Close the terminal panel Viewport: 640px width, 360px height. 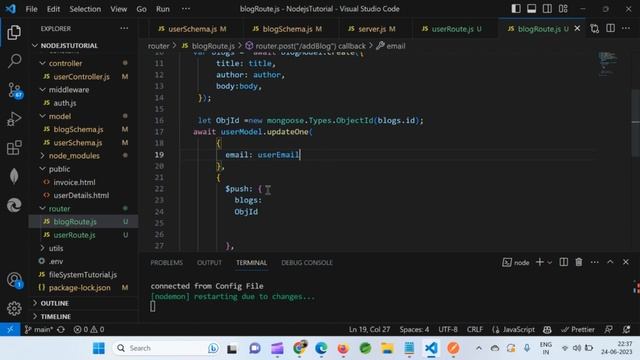coord(626,262)
